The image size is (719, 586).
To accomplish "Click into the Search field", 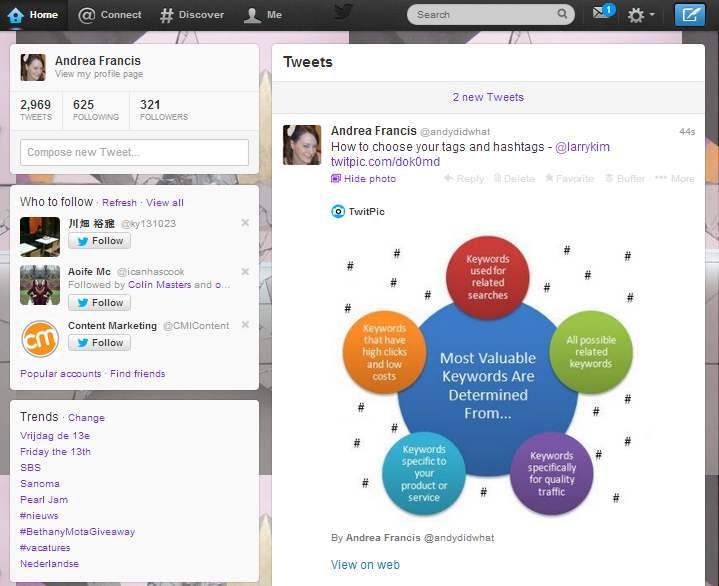I will coord(490,15).
